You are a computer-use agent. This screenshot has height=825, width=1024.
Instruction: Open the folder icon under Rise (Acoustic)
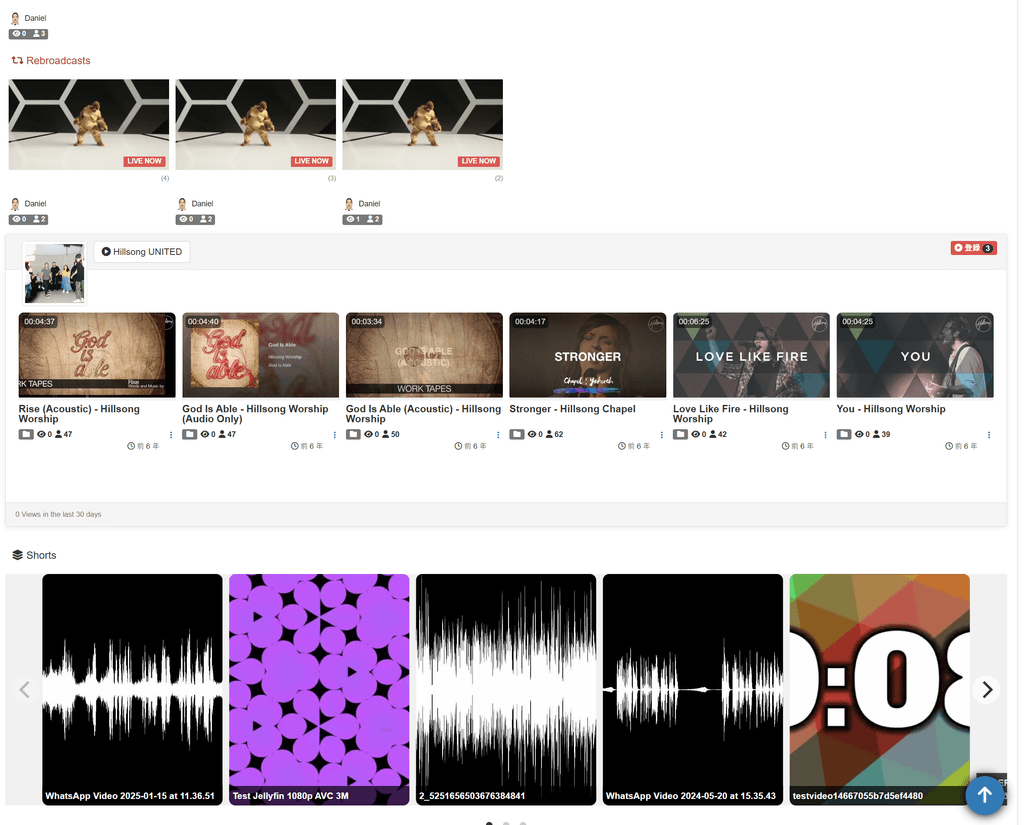click(26, 434)
